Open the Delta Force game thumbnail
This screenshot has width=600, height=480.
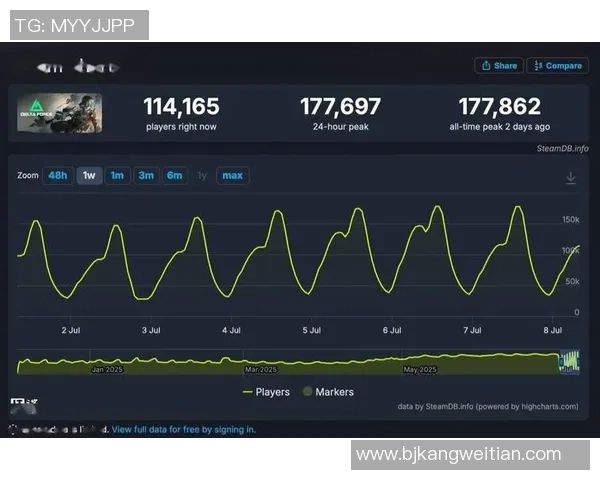point(58,112)
